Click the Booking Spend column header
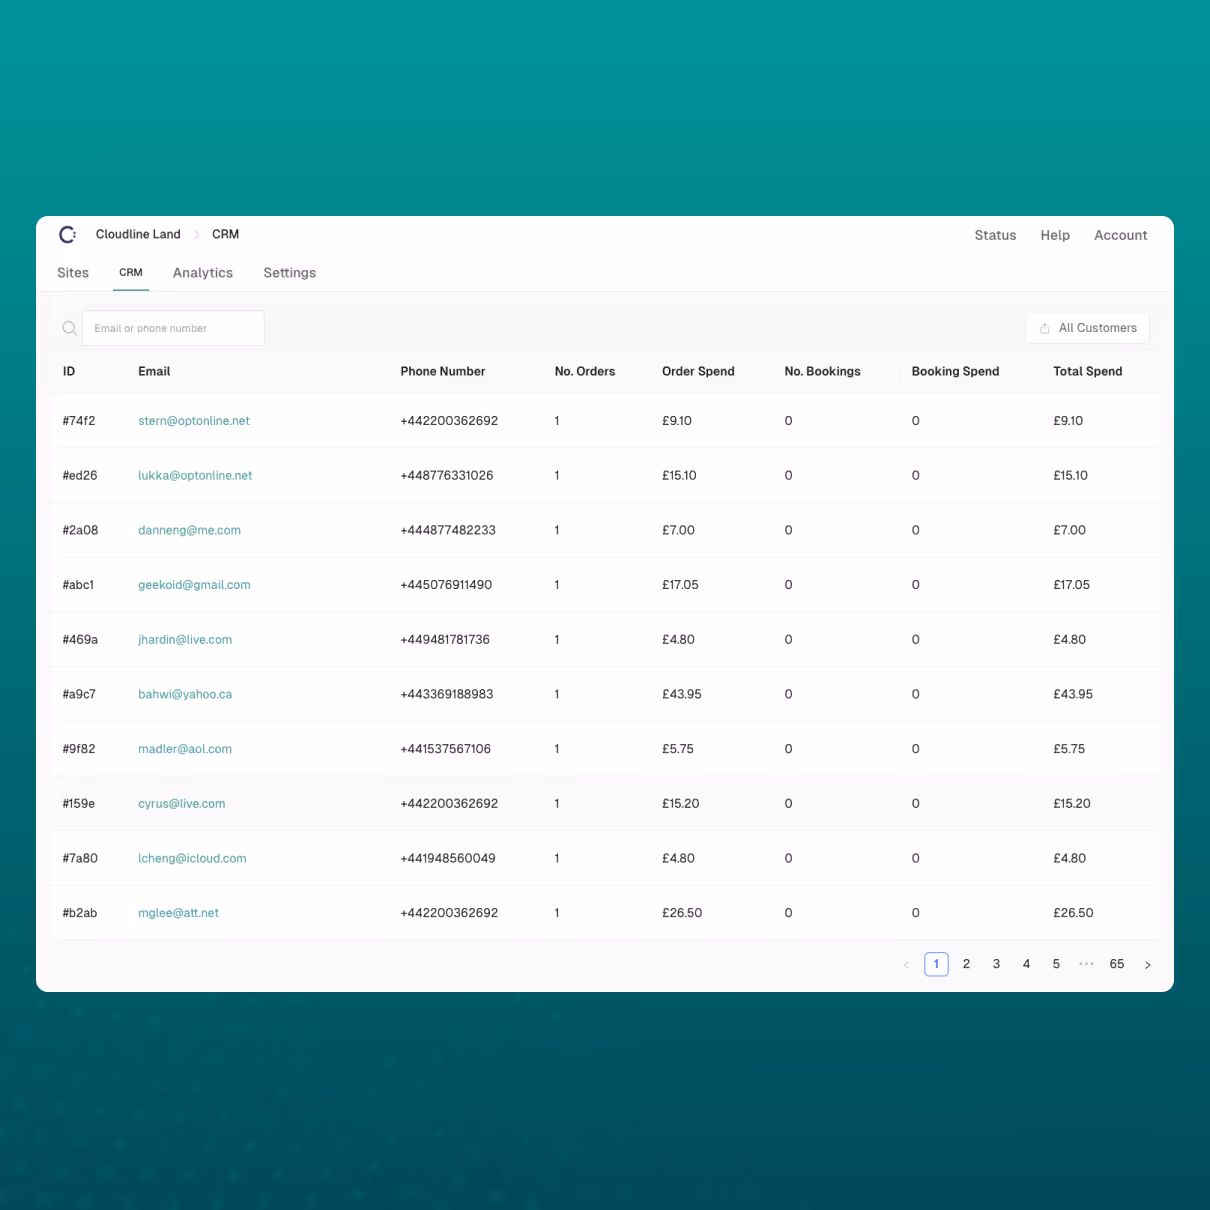The image size is (1210, 1210). [955, 371]
